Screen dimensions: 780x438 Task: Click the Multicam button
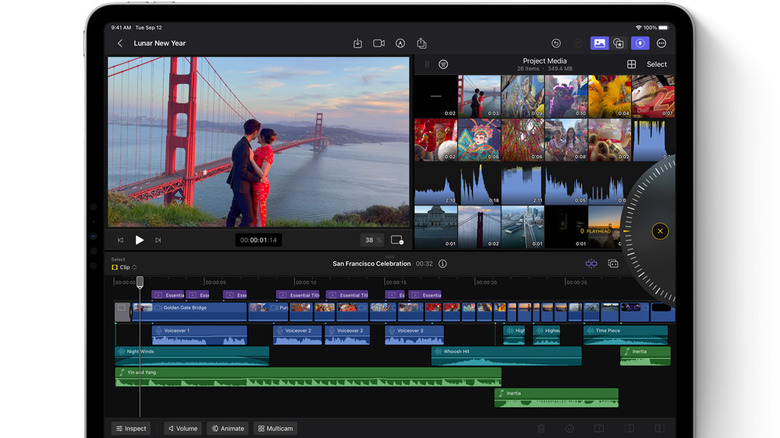(275, 428)
